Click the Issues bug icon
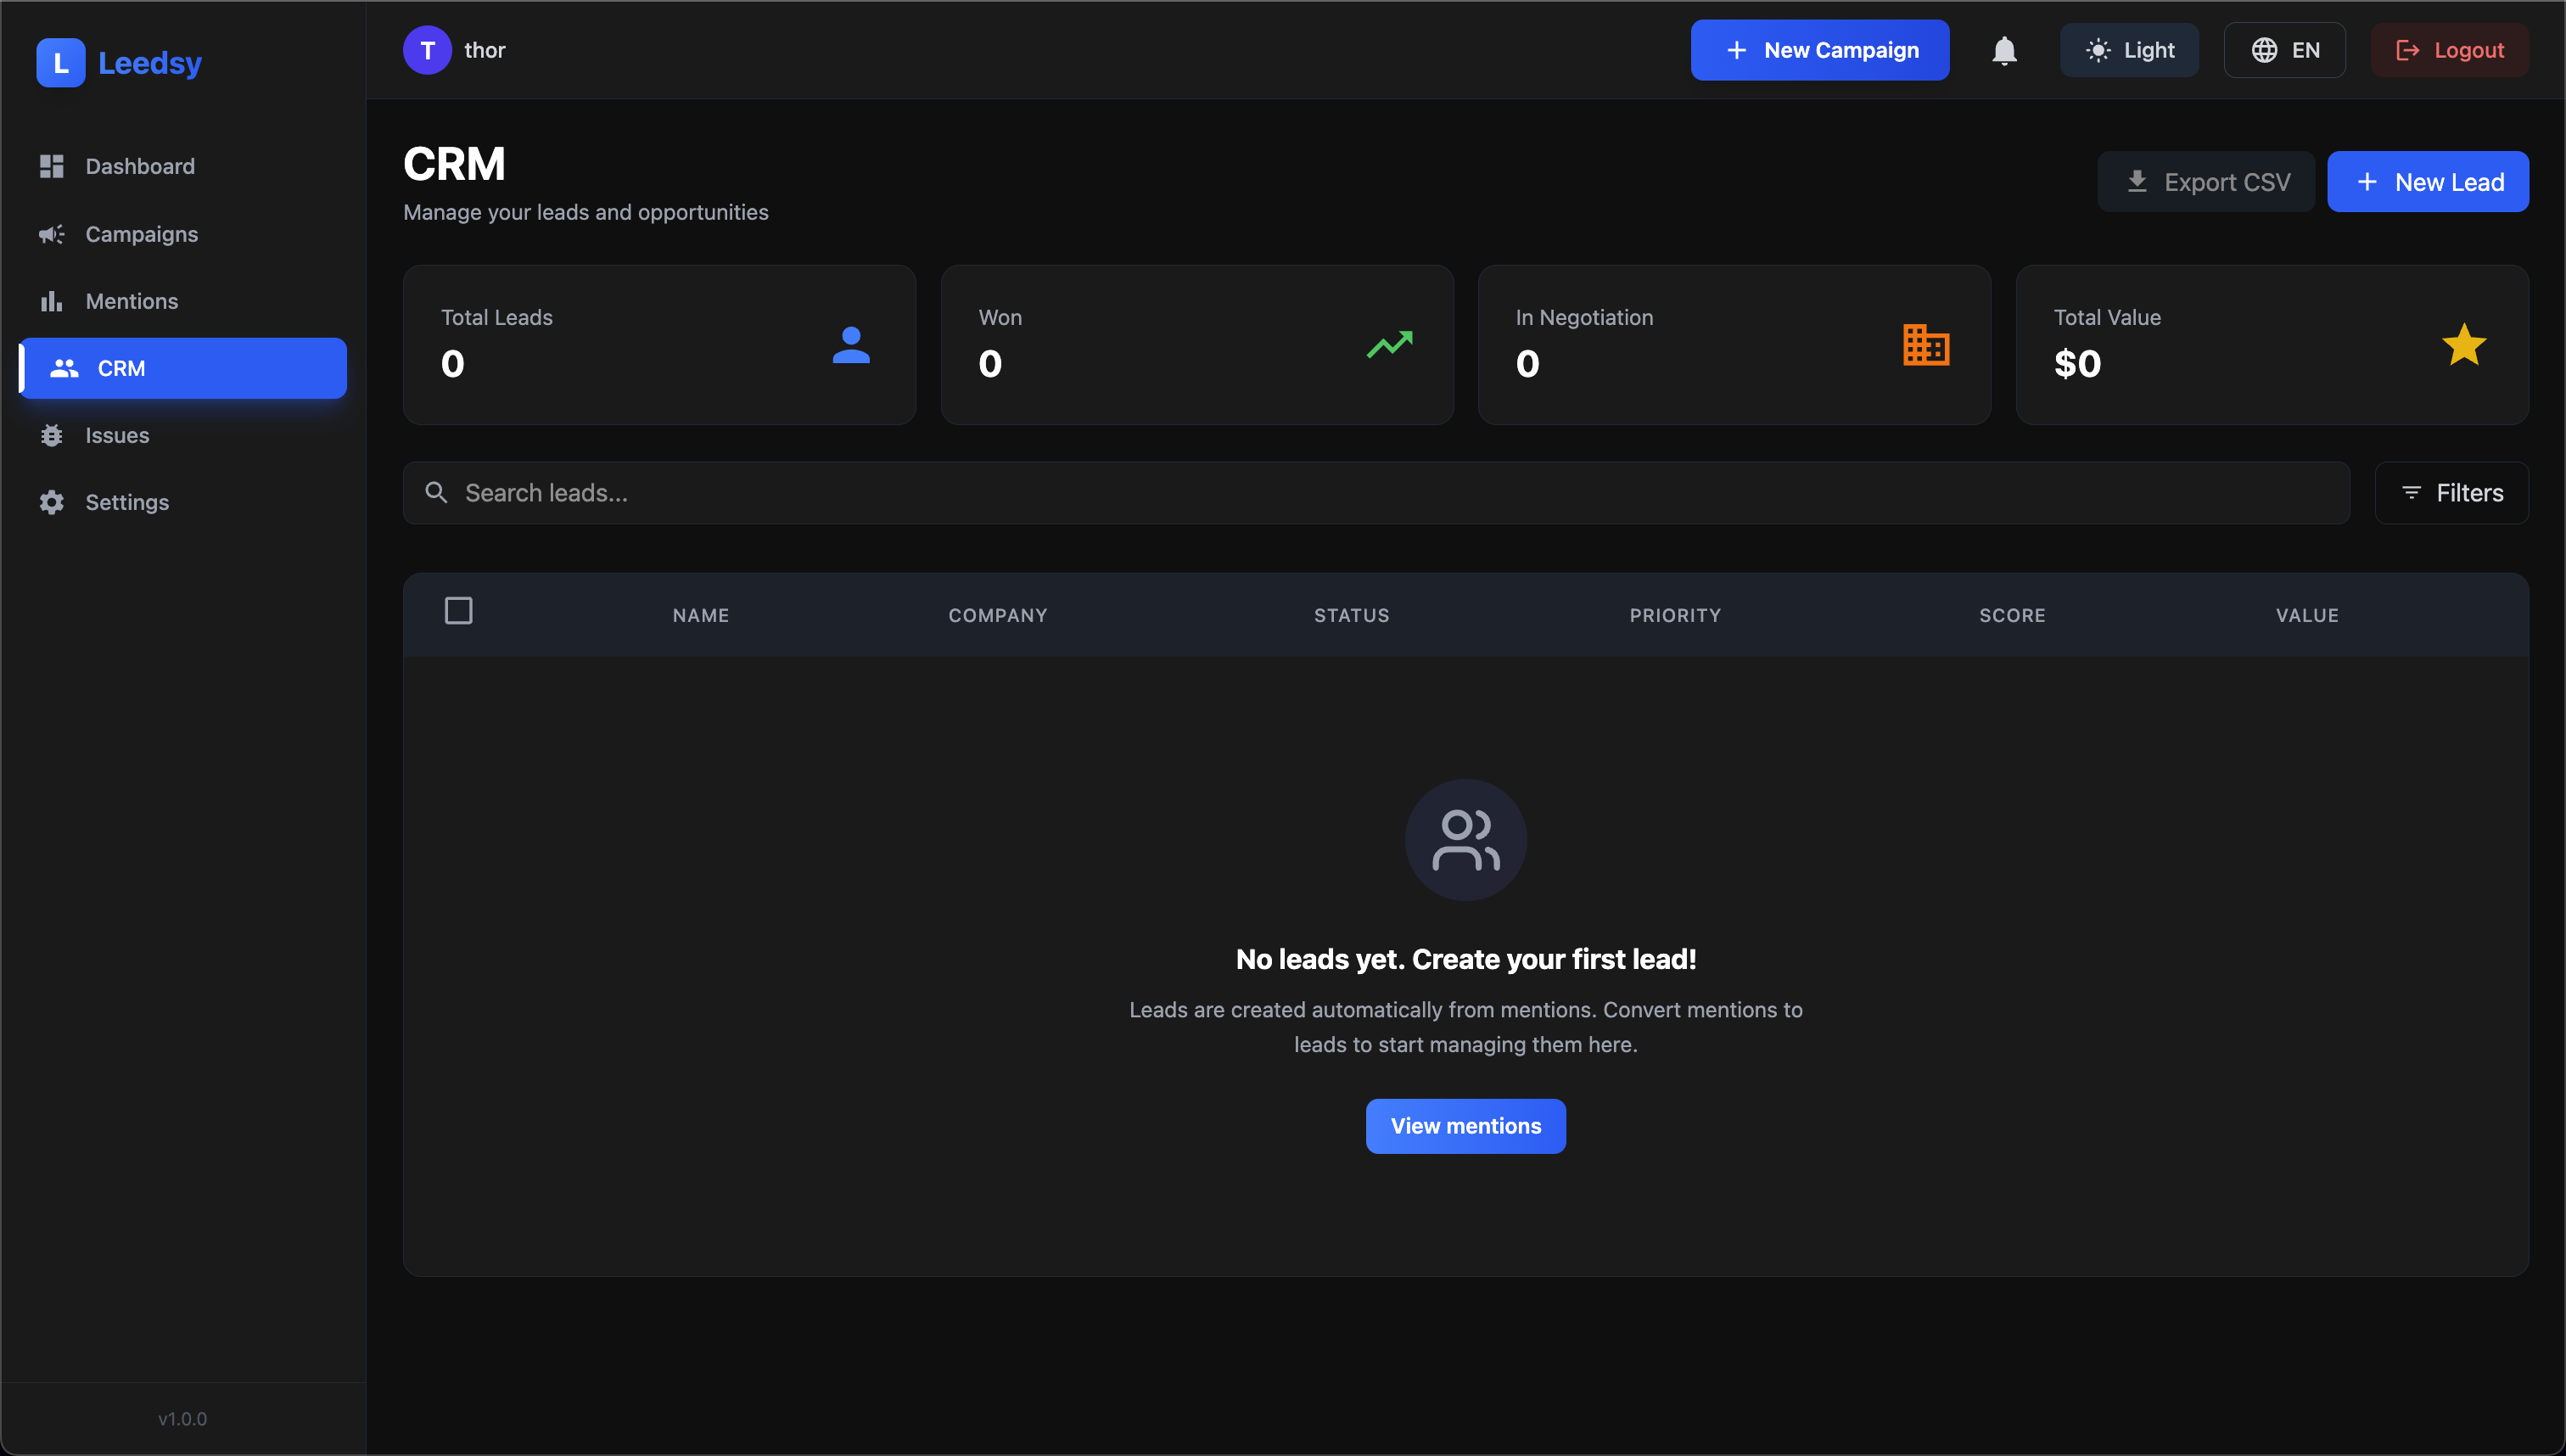 click(x=52, y=435)
